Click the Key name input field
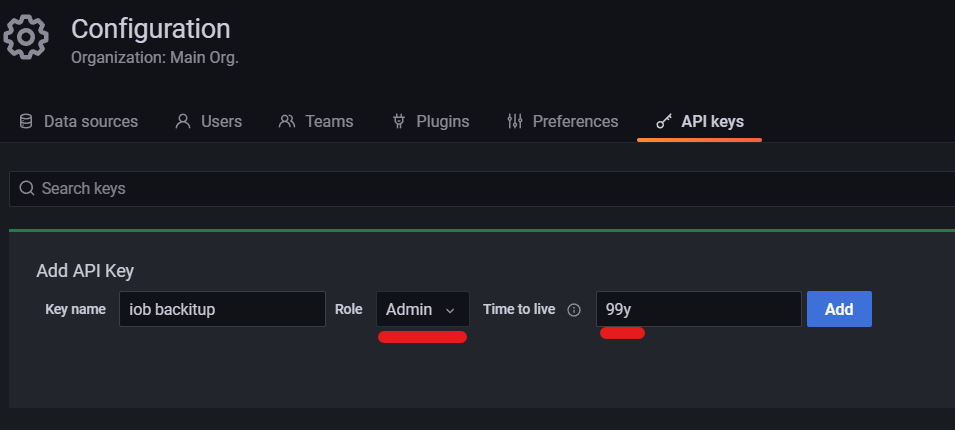The height and width of the screenshot is (430, 955). [x=221, y=310]
